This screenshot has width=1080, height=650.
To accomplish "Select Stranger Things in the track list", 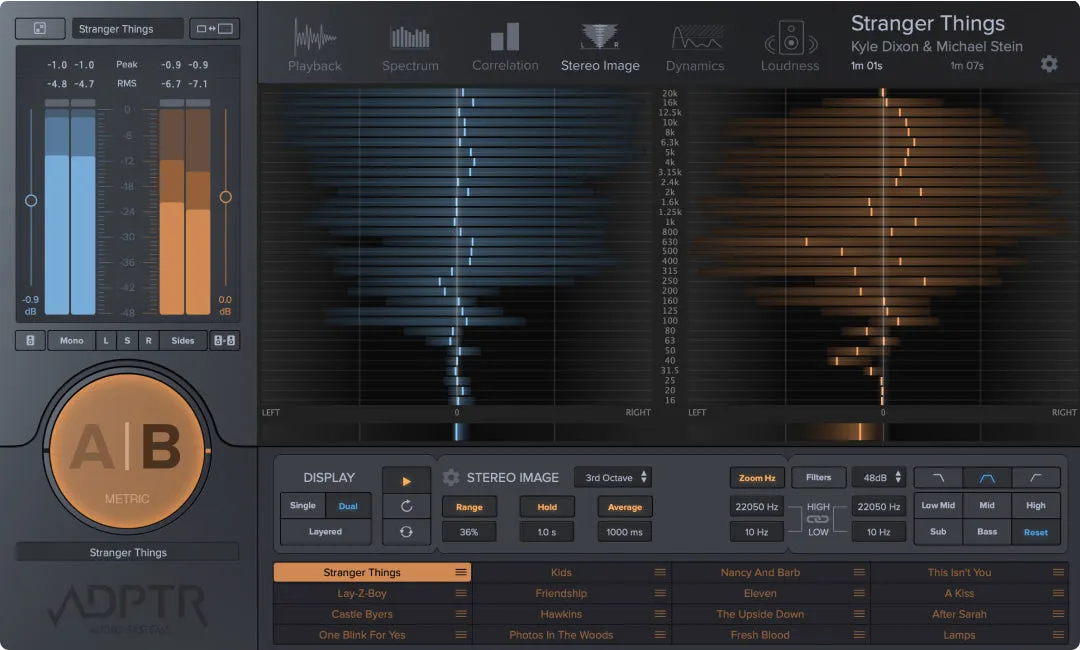I will click(372, 572).
